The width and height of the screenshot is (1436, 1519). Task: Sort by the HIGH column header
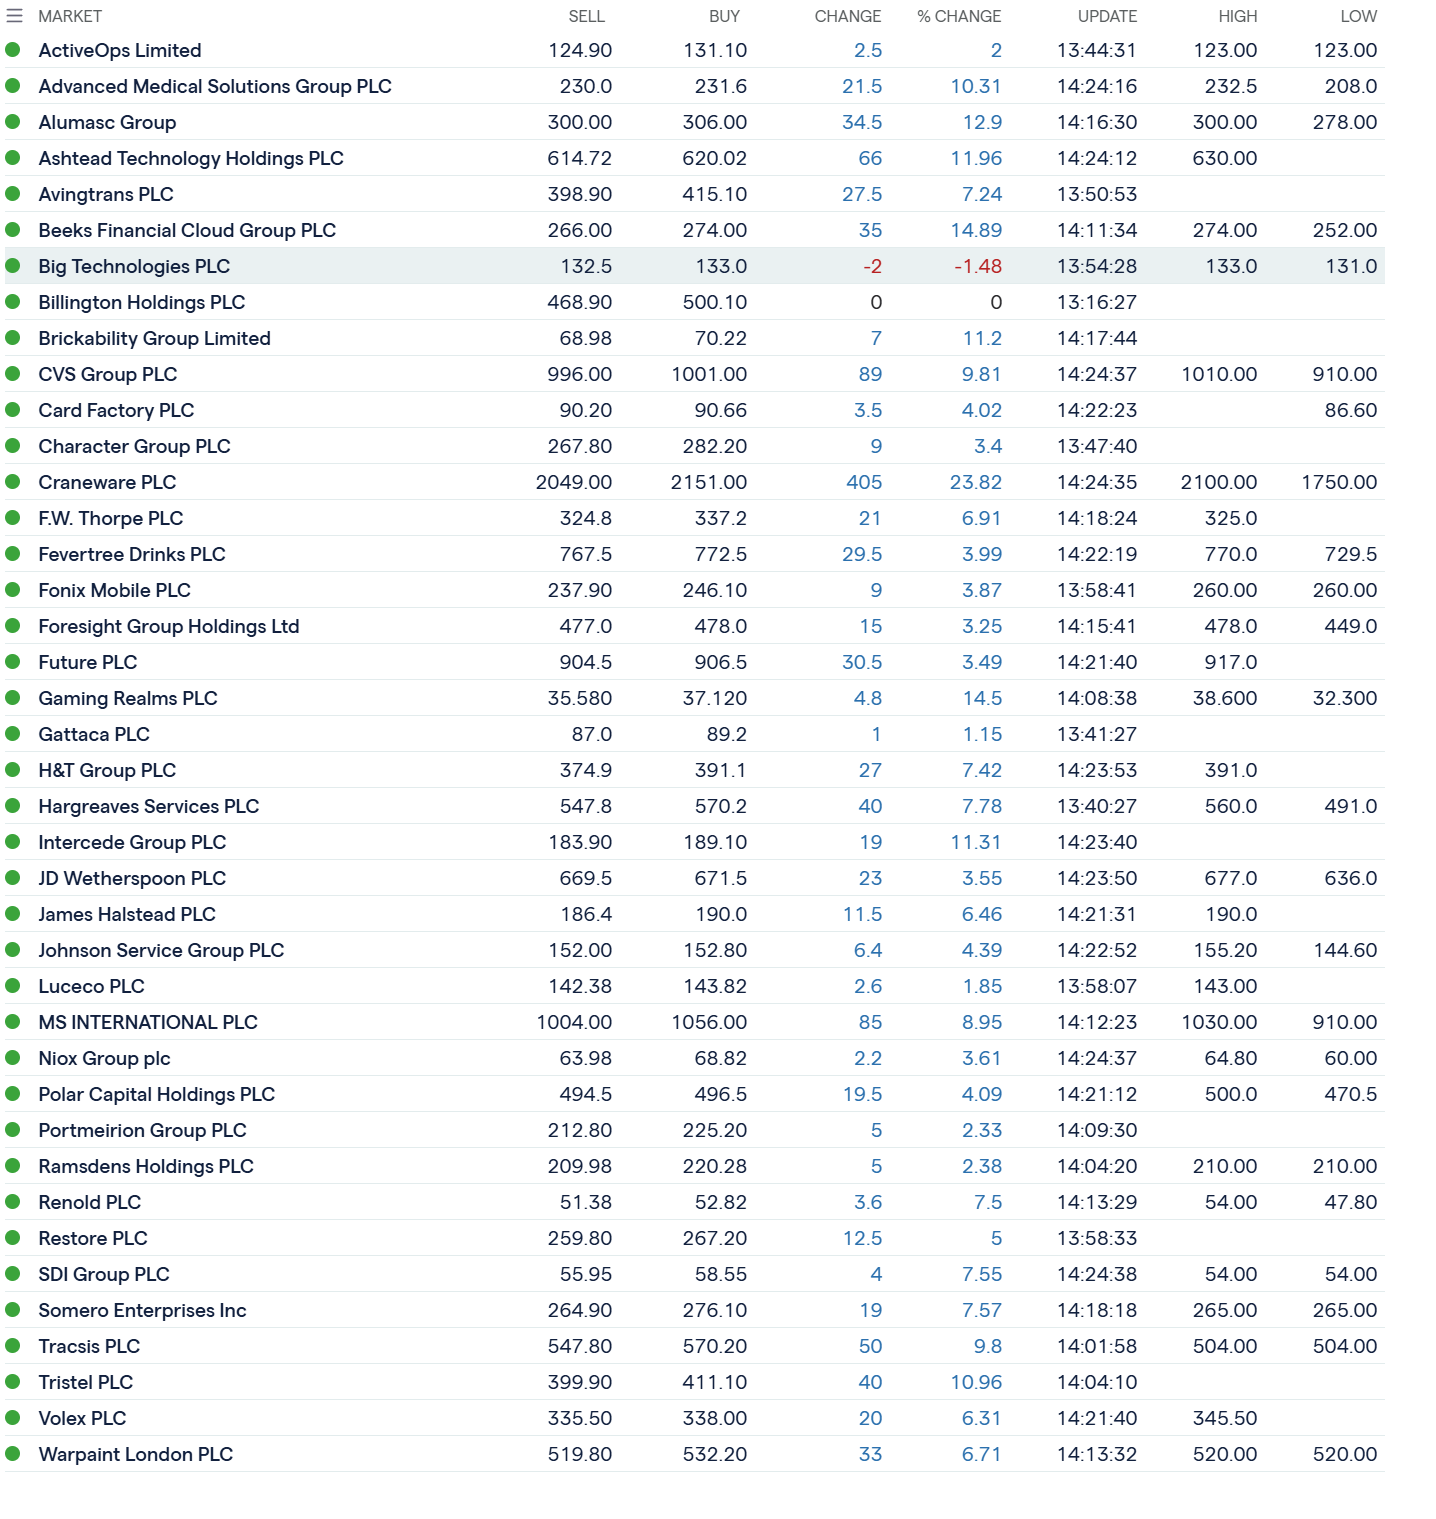(x=1238, y=16)
